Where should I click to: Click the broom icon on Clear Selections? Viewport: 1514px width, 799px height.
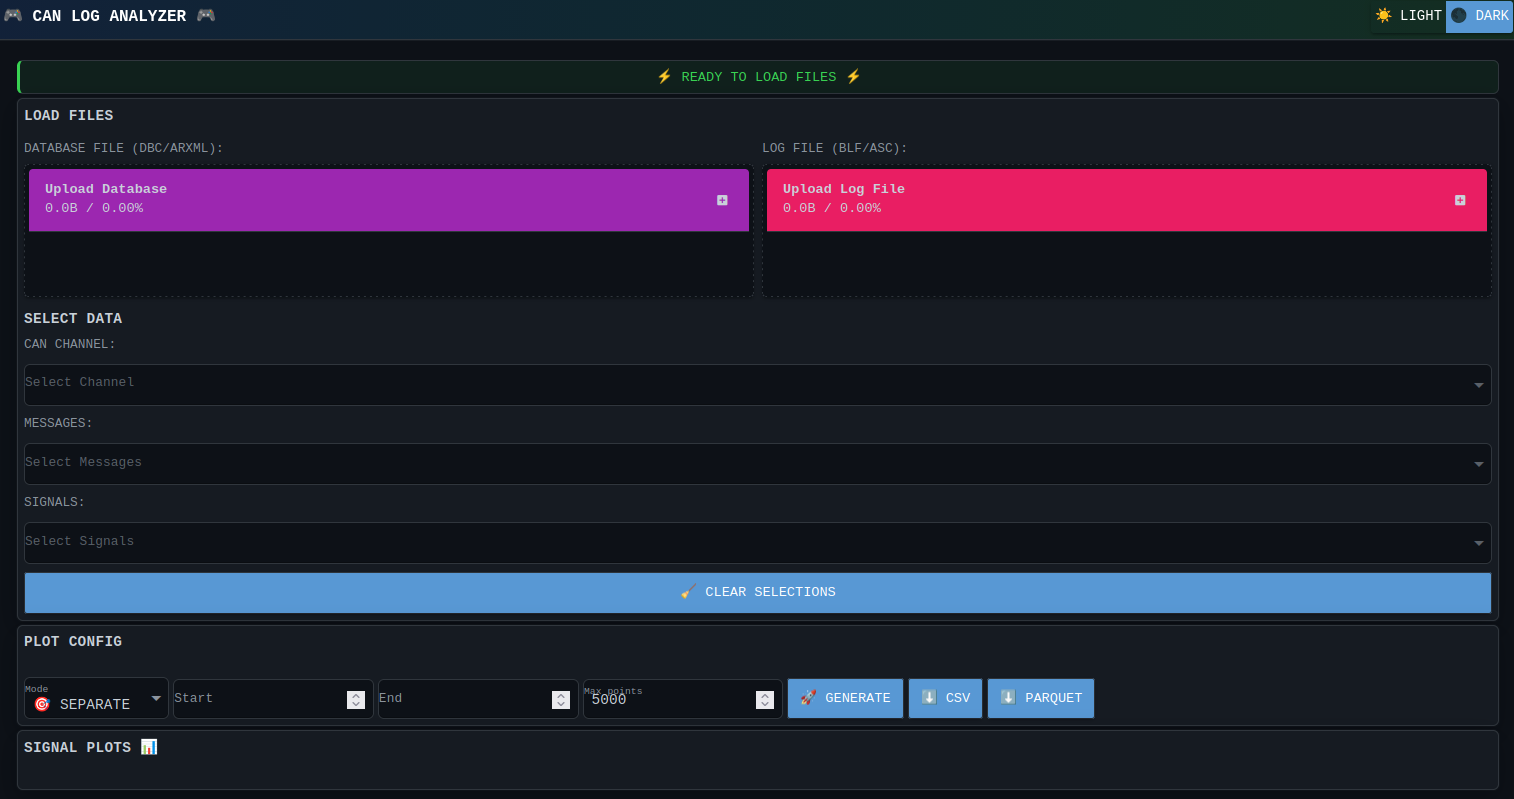click(688, 591)
